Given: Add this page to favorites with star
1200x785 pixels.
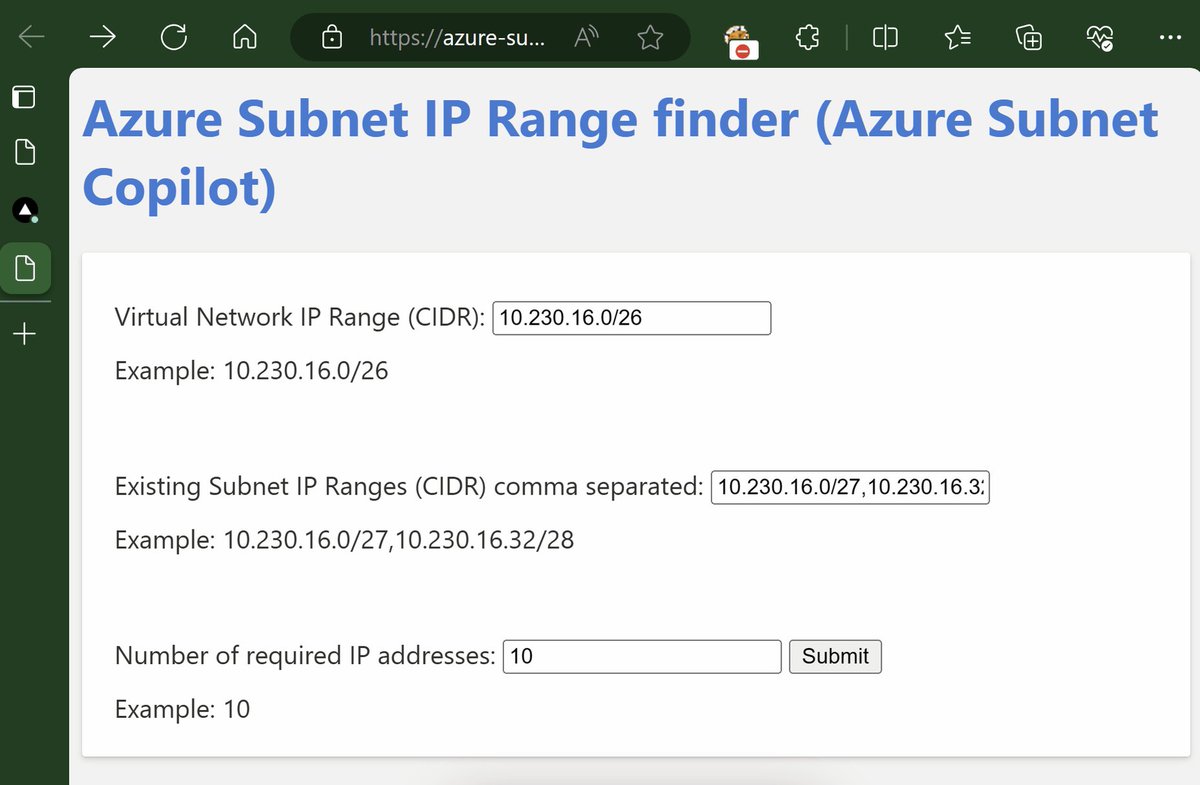Looking at the screenshot, I should point(650,38).
